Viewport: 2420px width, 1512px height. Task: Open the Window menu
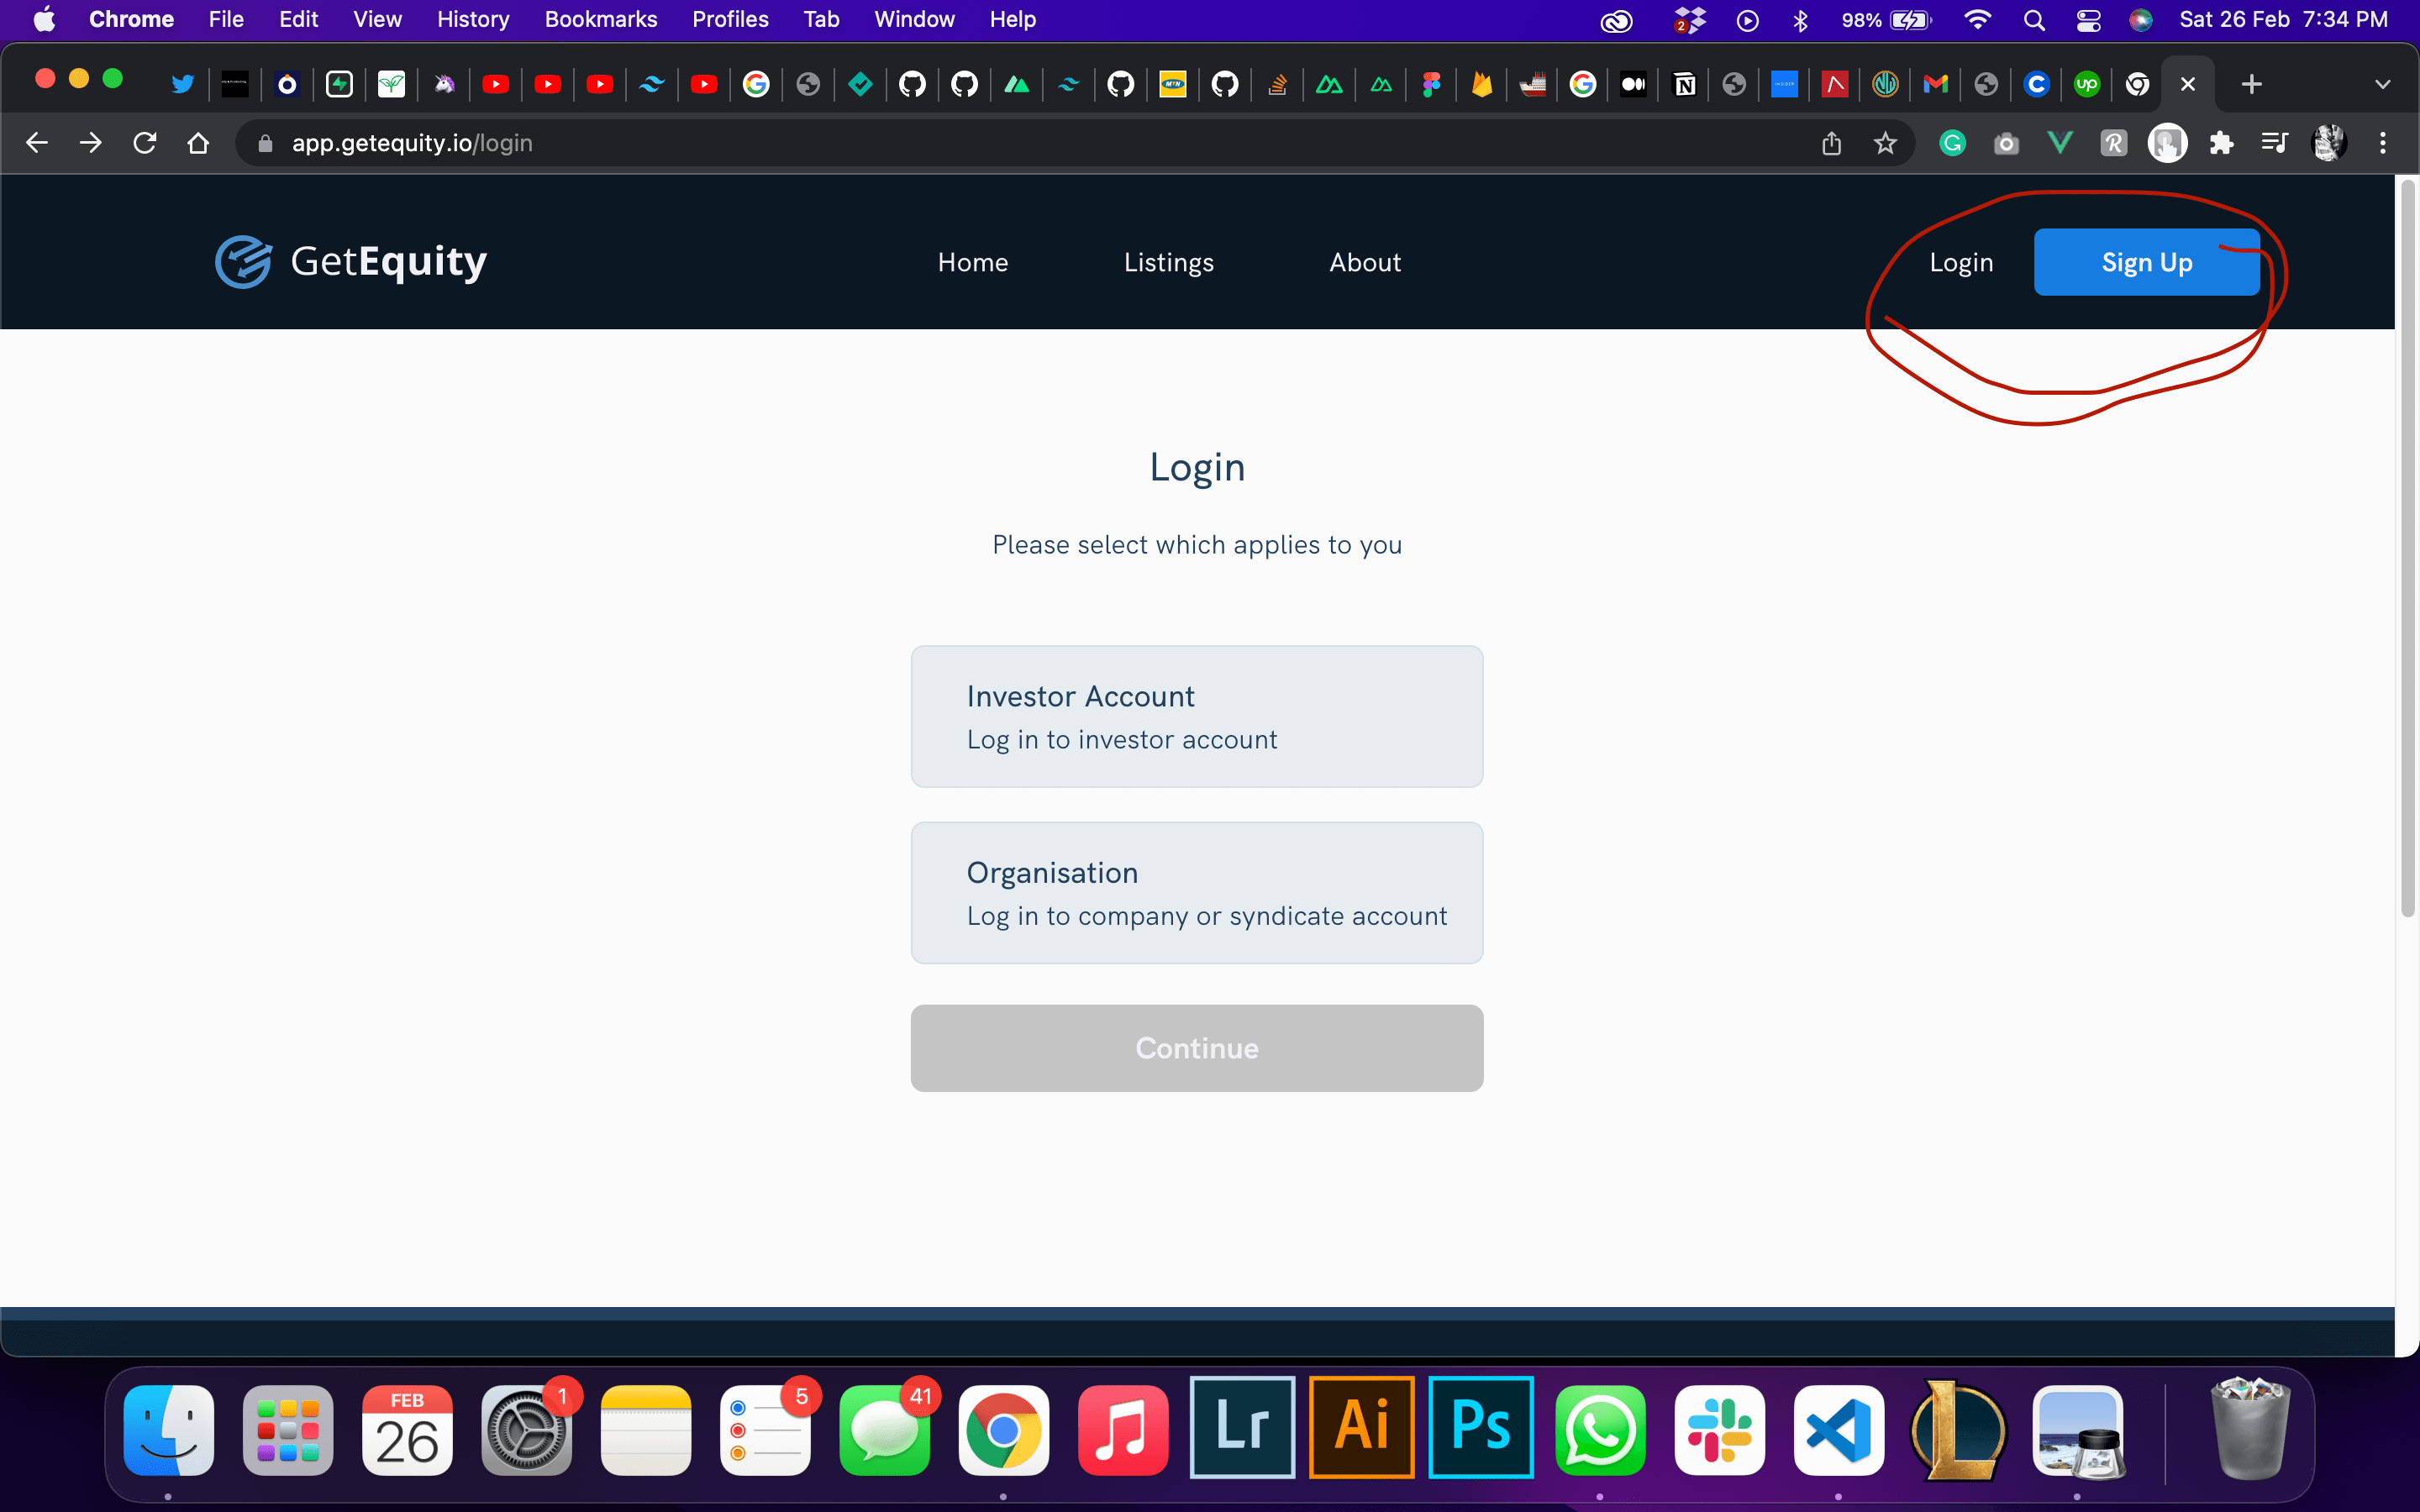point(914,19)
